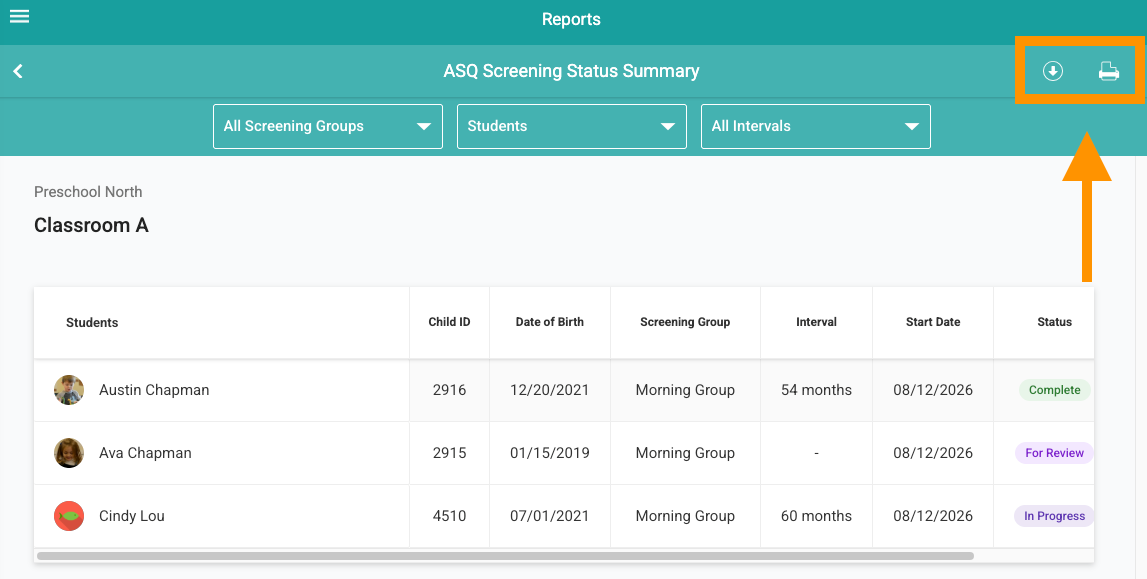Viewport: 1147px width, 579px height.
Task: Go back using the left chevron
Action: click(x=18, y=71)
